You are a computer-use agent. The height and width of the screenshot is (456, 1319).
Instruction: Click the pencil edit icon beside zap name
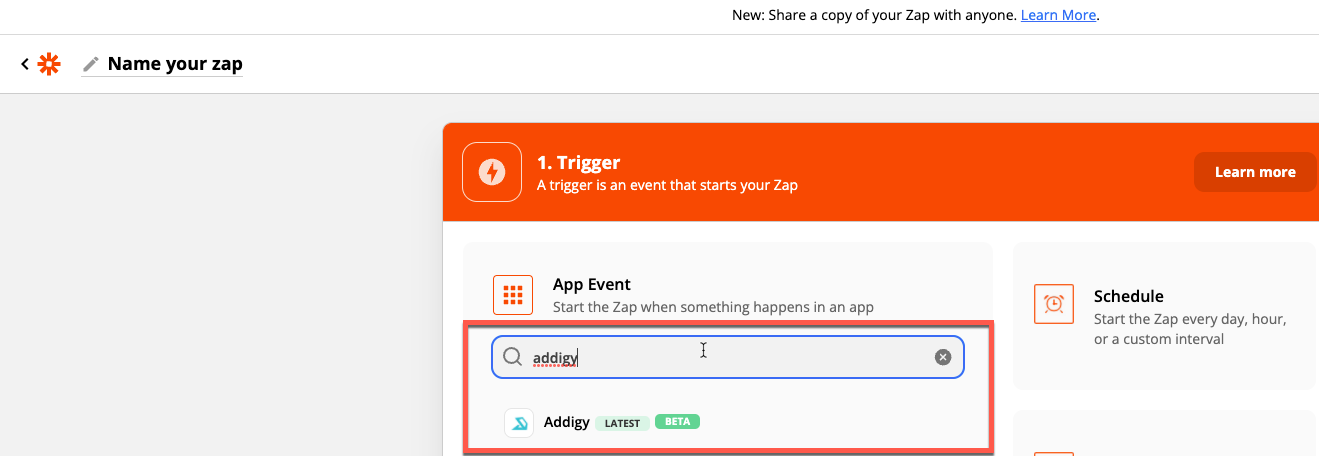[x=91, y=64]
